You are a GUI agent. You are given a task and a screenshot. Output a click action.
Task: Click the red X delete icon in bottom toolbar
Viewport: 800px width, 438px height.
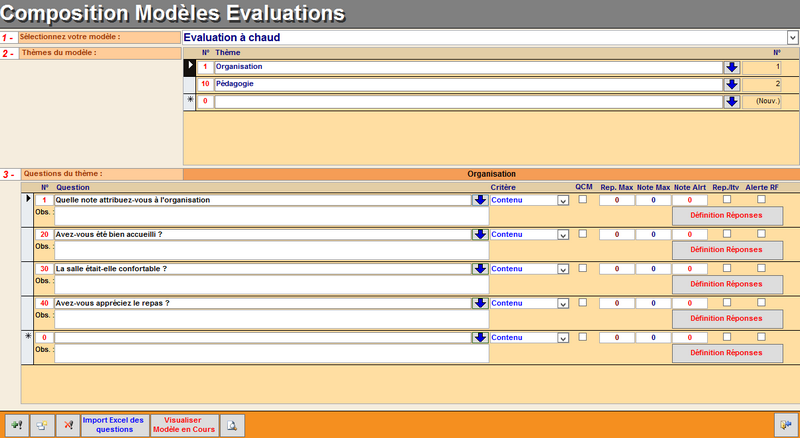coord(67,425)
